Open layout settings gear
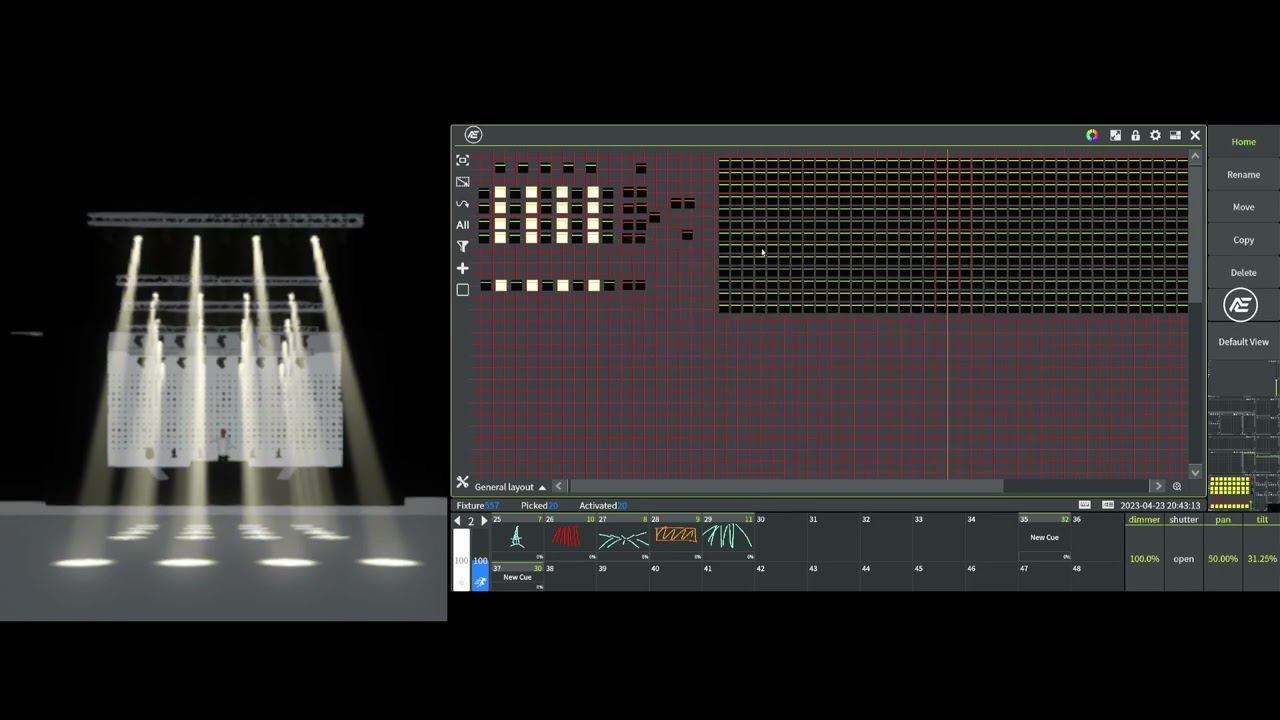This screenshot has width=1280, height=720. 1155,135
